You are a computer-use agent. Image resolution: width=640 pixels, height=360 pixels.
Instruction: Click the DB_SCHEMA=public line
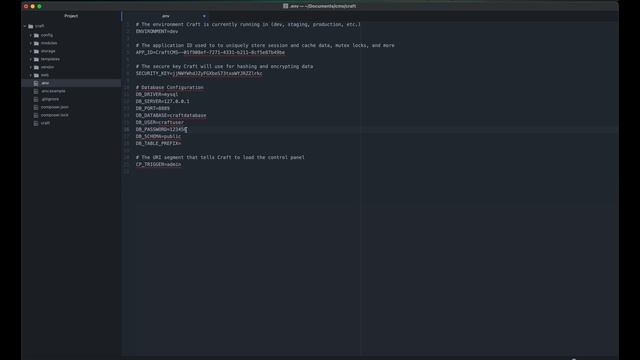[x=158, y=136]
